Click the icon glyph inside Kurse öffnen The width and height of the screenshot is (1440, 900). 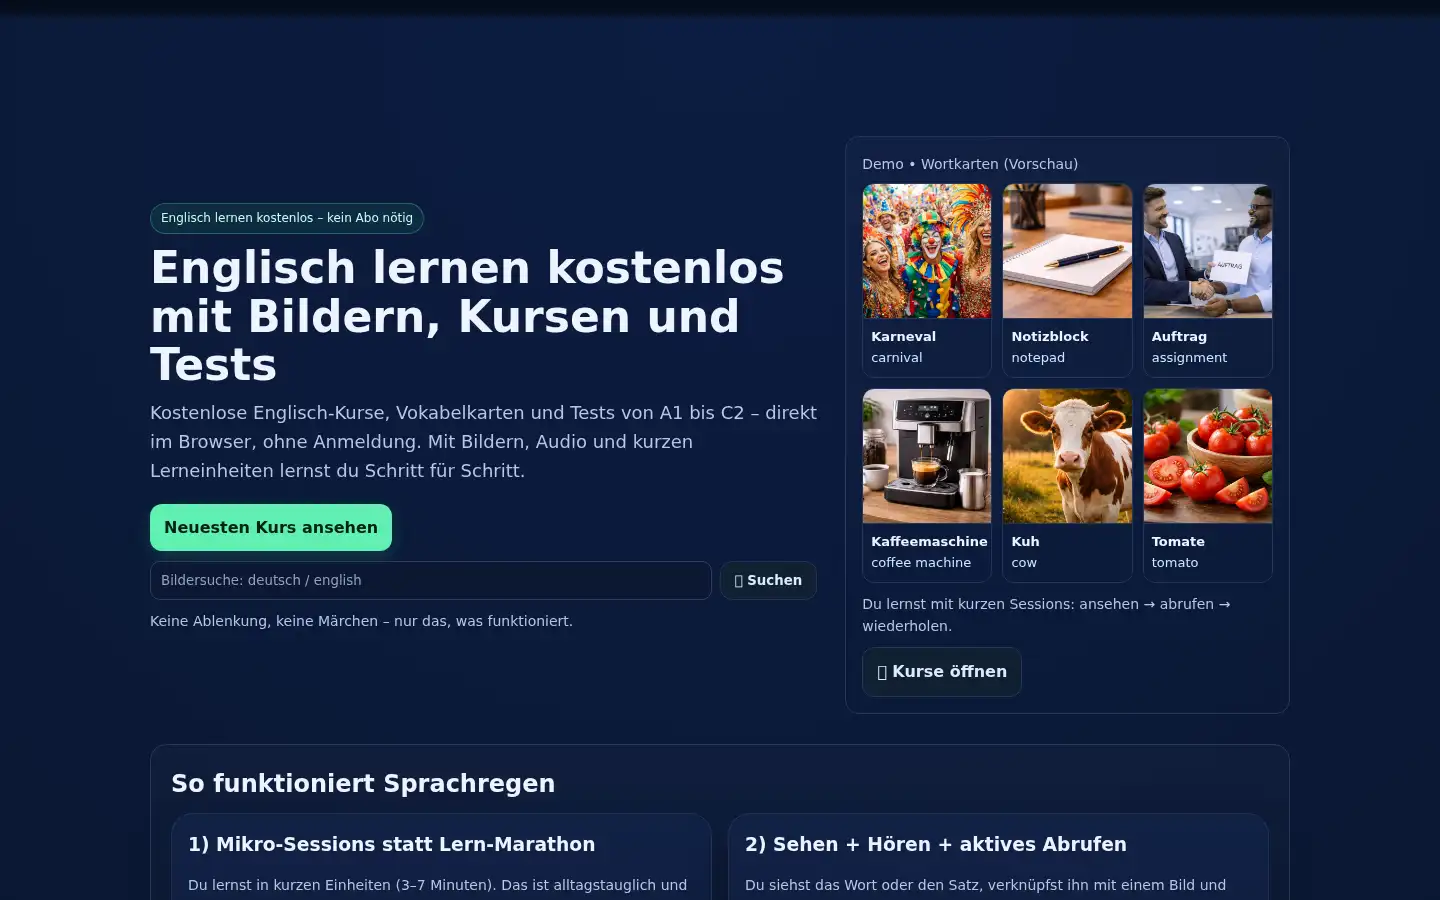[x=882, y=672]
